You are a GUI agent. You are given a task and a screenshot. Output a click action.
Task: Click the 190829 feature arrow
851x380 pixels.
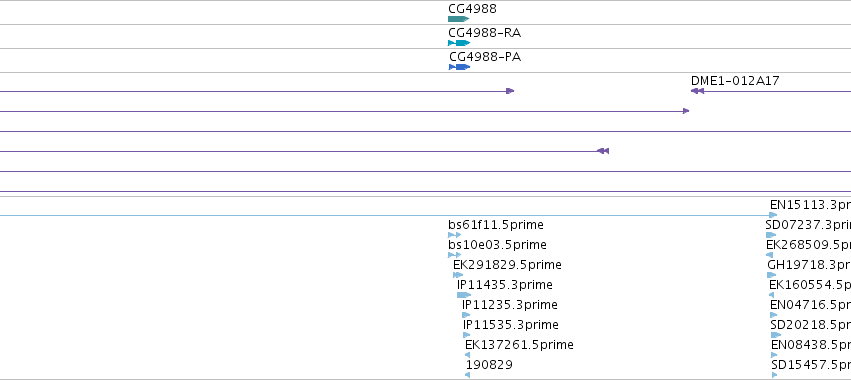pyautogui.click(x=468, y=375)
